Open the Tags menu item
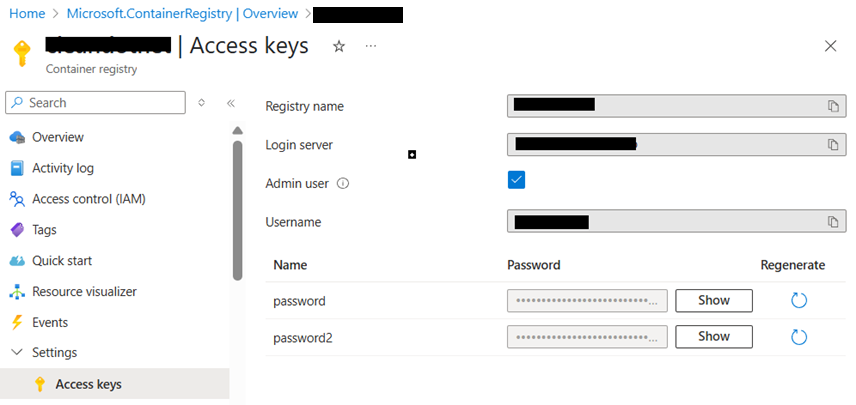Screen dimensions: 856x405 (x=44, y=230)
